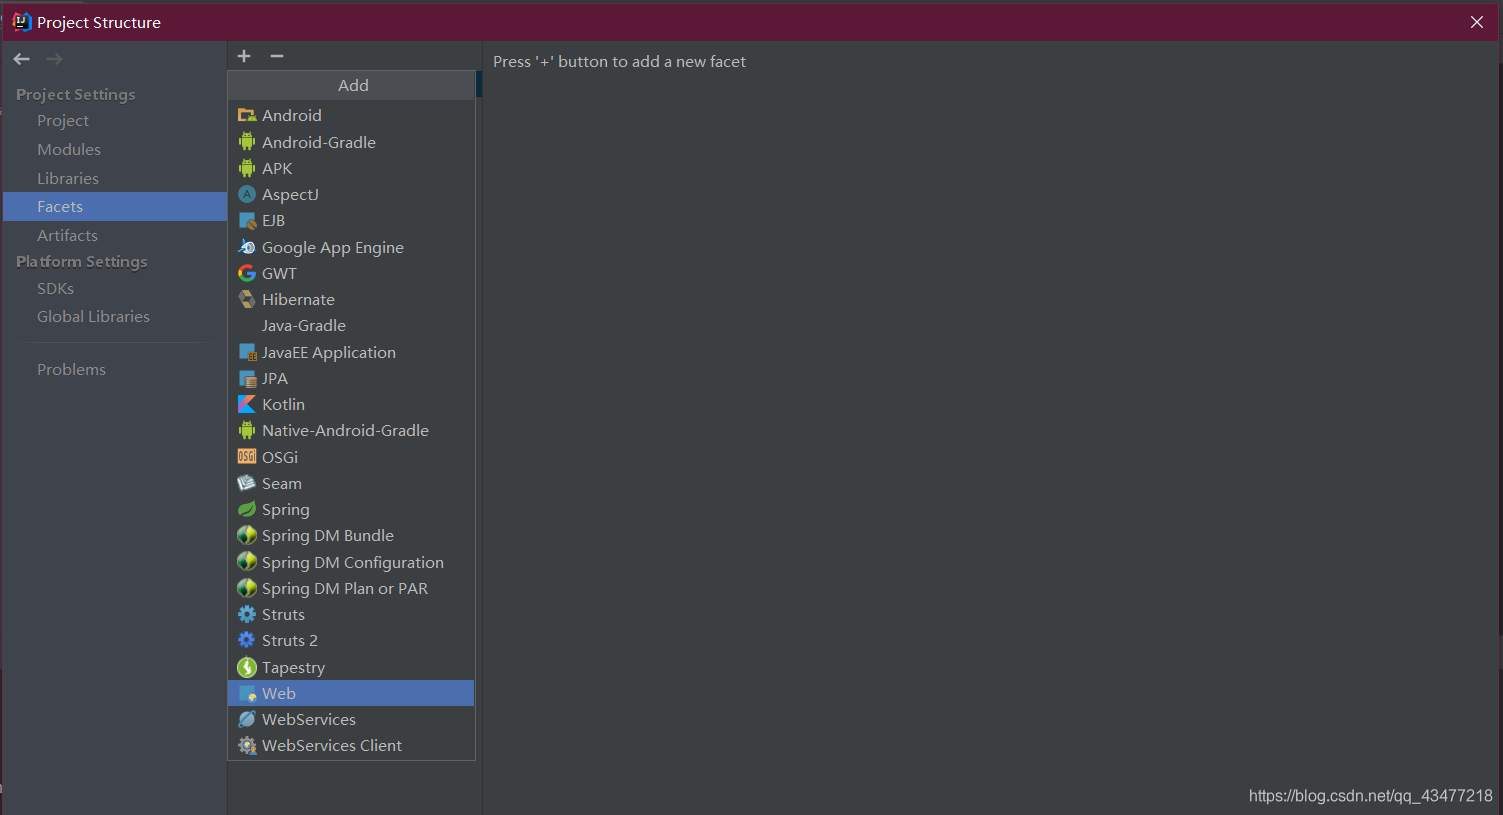Image resolution: width=1503 pixels, height=815 pixels.
Task: Click the Android-Gradle robot icon
Action: pos(247,142)
